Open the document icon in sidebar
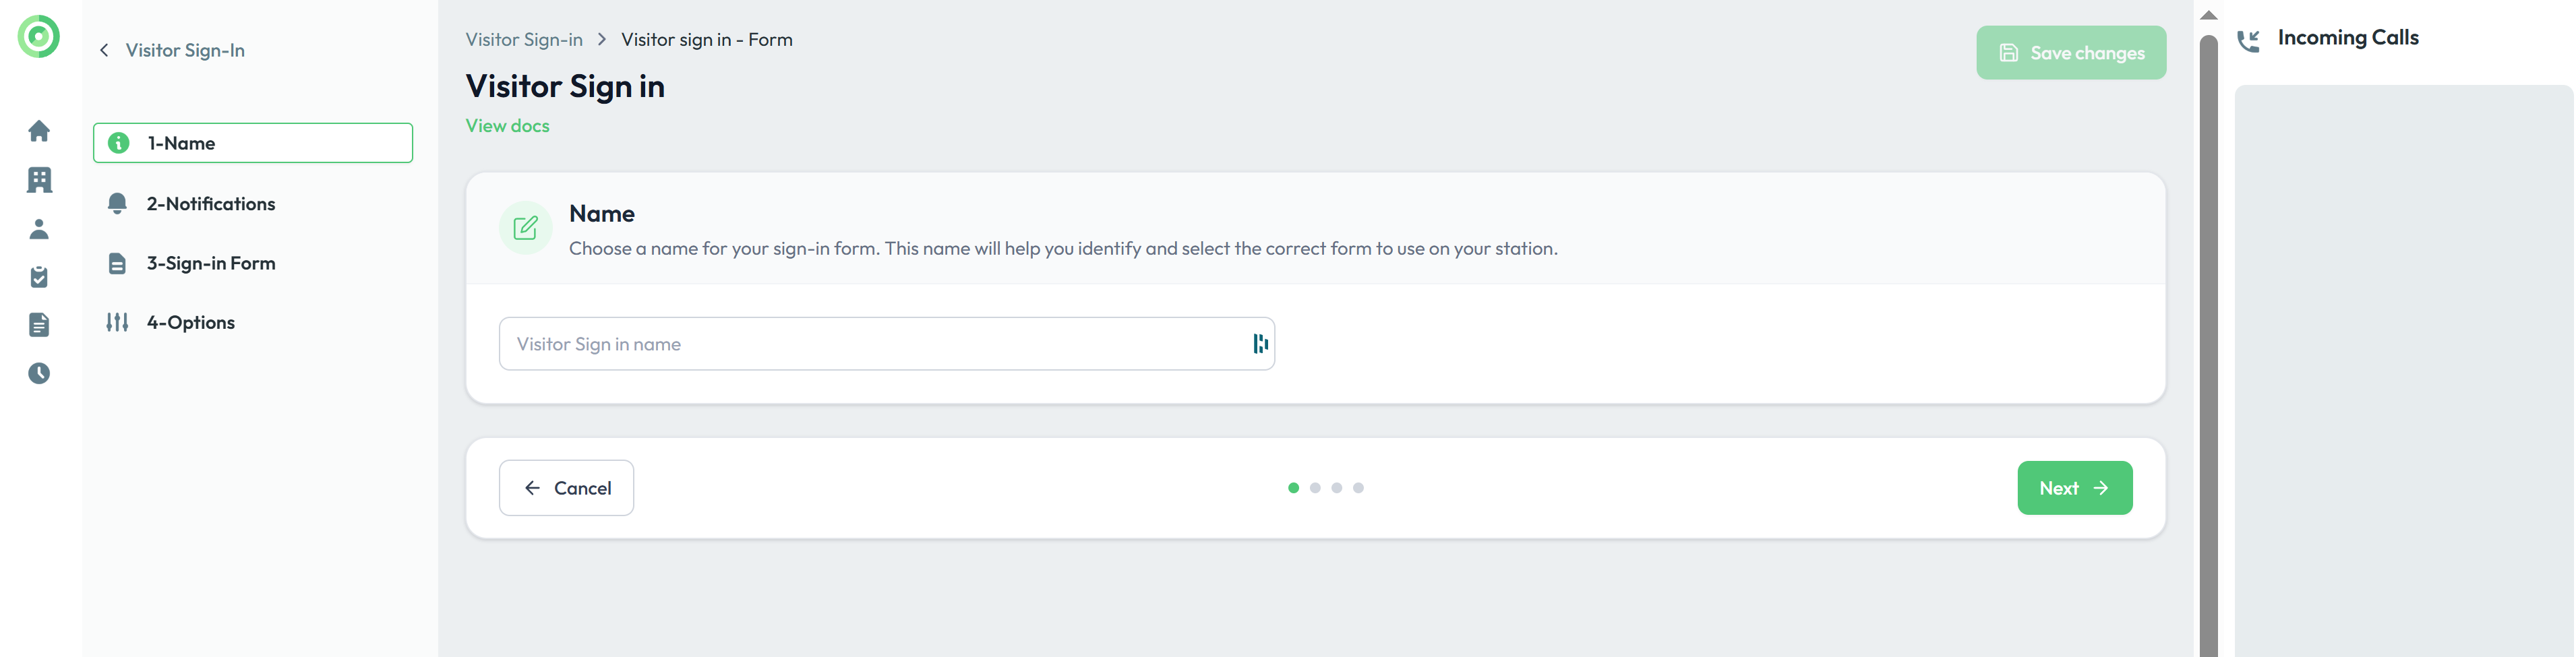2576x657 pixels. click(39, 325)
